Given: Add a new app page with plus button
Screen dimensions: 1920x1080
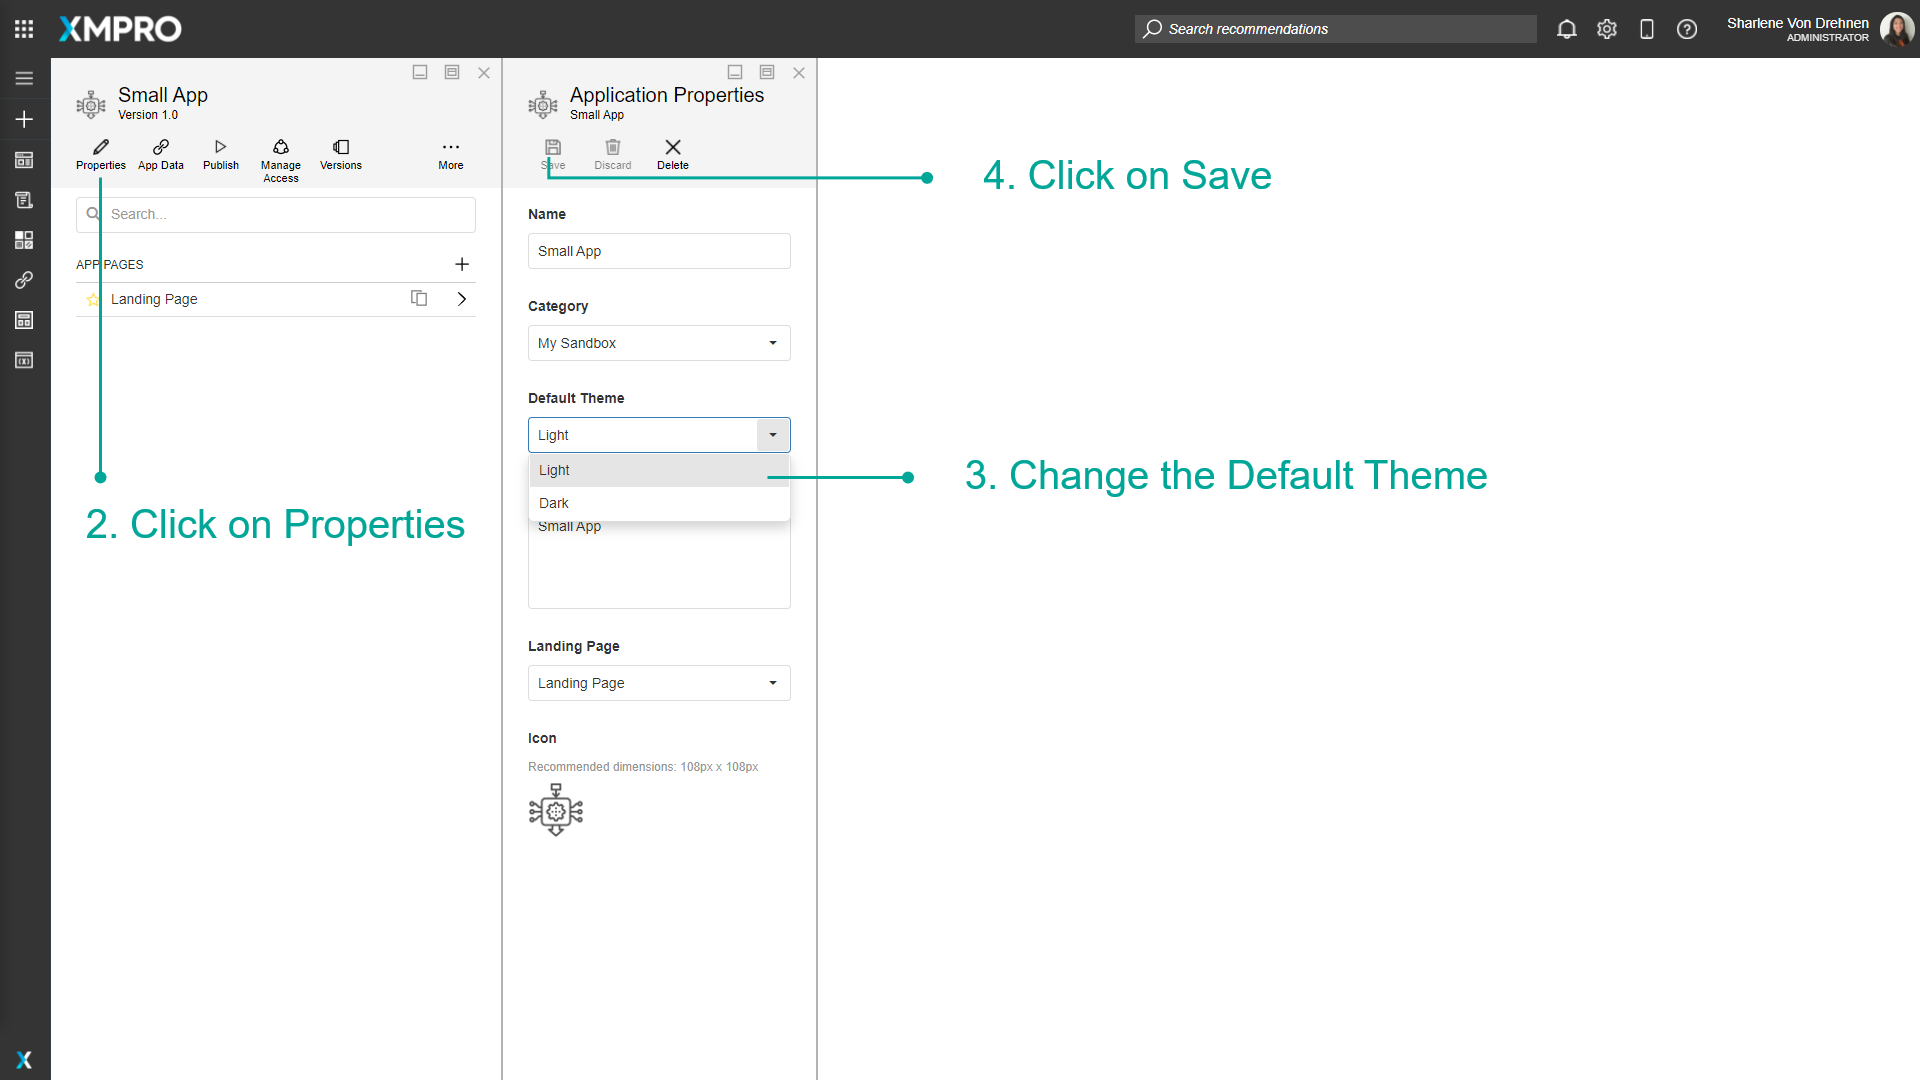Looking at the screenshot, I should [x=462, y=264].
